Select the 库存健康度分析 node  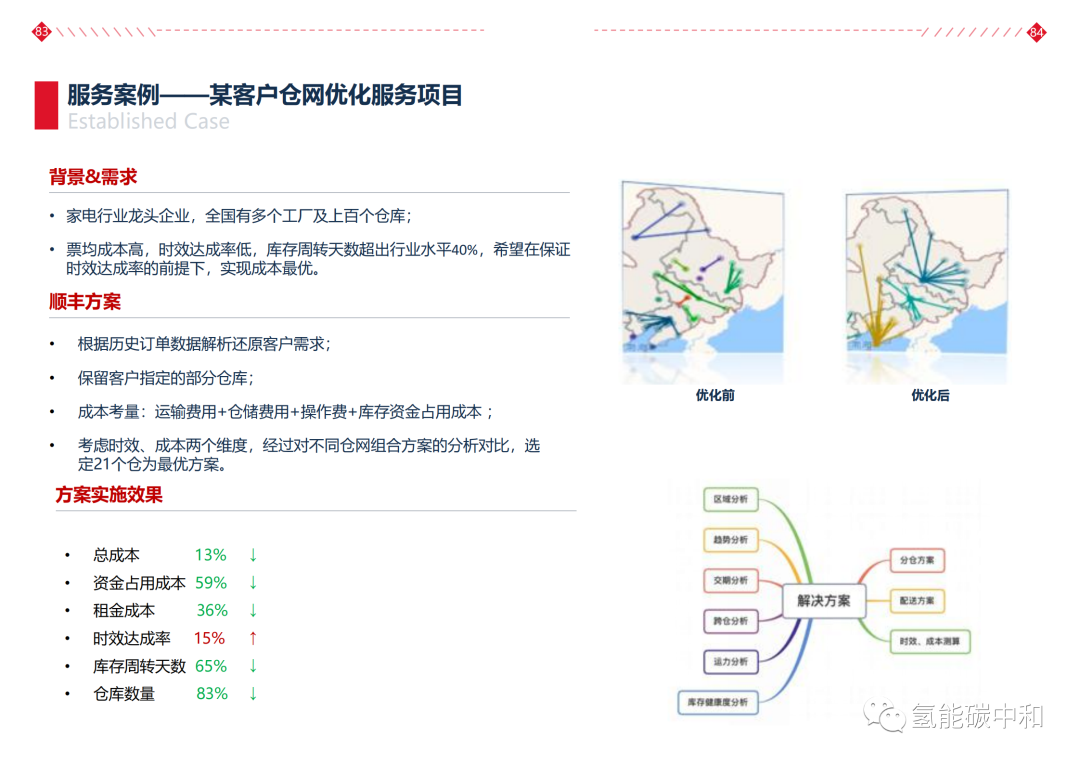coord(717,702)
